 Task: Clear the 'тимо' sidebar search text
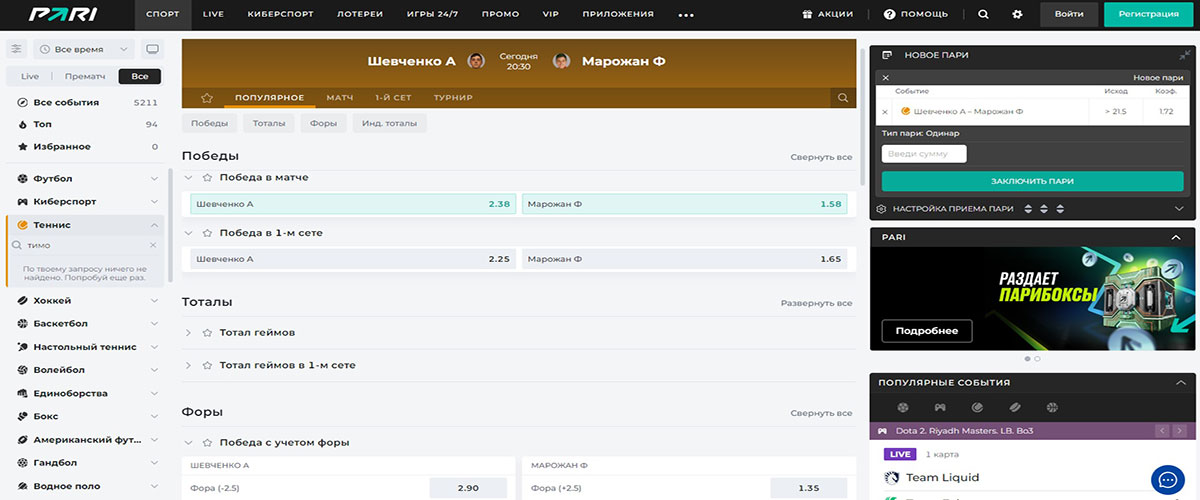(153, 245)
